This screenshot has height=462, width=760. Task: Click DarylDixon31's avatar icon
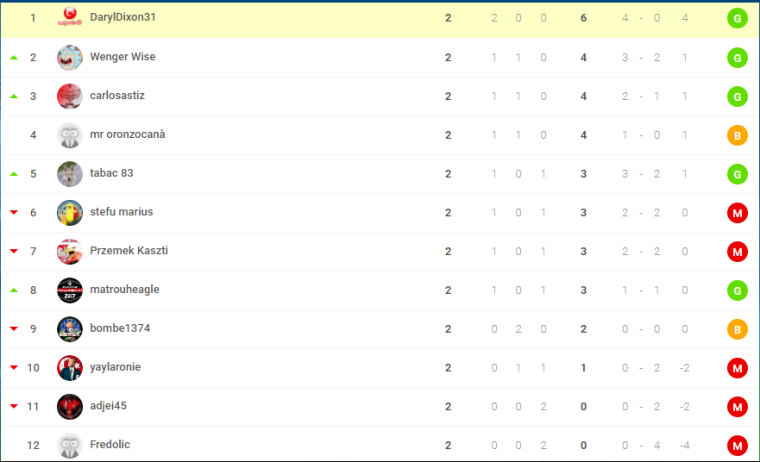[70, 18]
